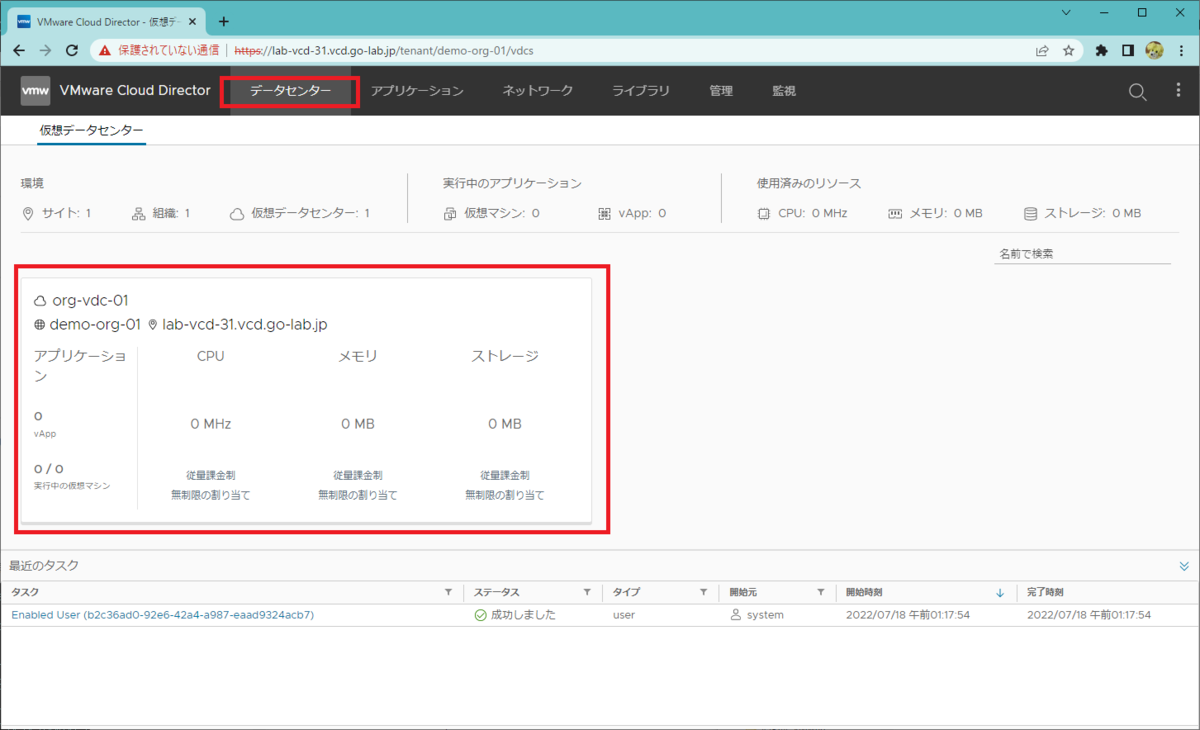The width and height of the screenshot is (1200, 730).
Task: Open the ライブラリ menu
Action: click(x=641, y=91)
